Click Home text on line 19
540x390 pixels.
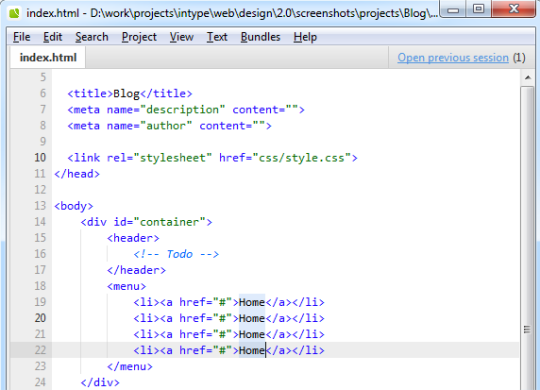click(x=252, y=302)
